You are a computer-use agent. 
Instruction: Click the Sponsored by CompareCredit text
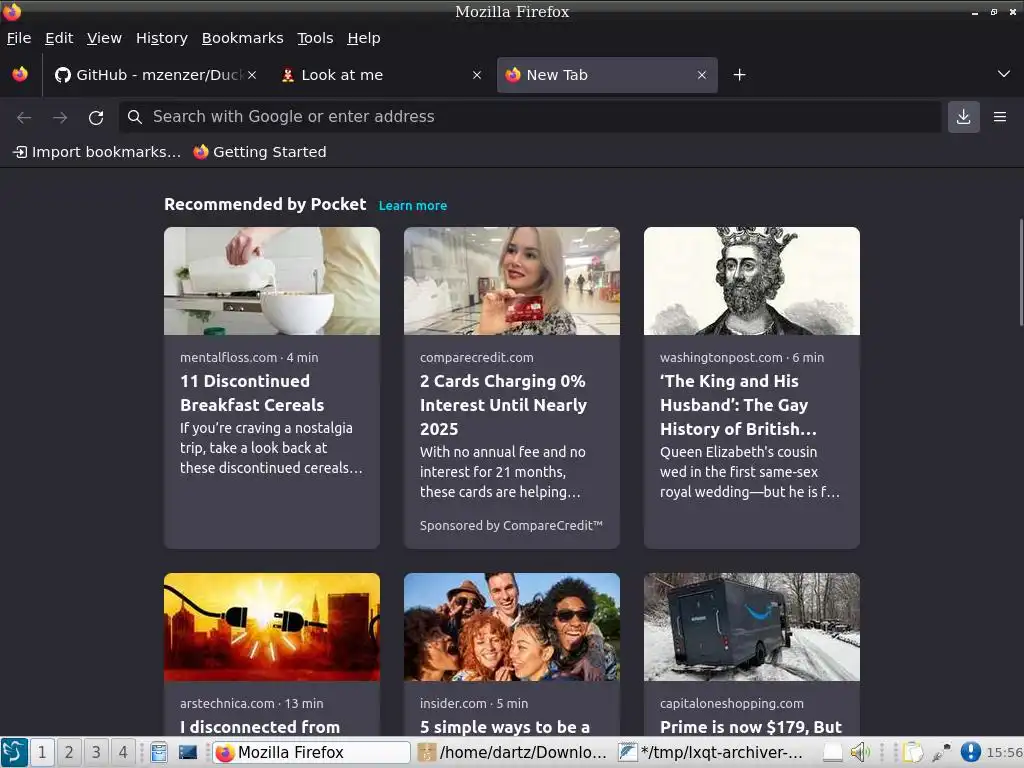pos(511,526)
